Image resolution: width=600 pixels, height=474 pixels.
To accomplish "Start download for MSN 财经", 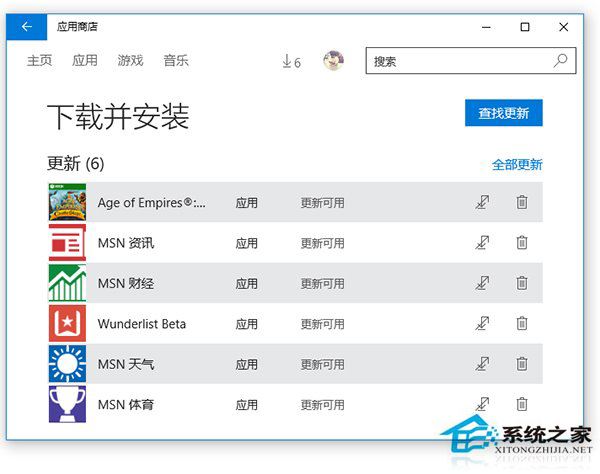I will point(482,283).
